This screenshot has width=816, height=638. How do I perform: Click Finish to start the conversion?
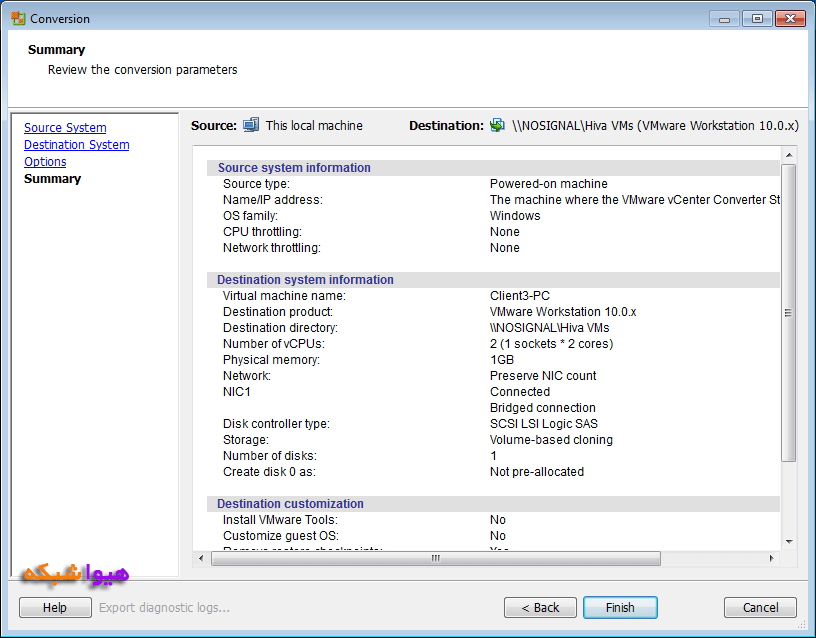click(620, 607)
